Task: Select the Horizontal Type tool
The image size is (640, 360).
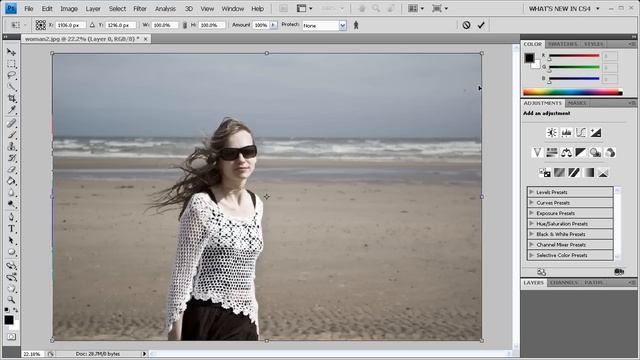Action: tap(11, 229)
